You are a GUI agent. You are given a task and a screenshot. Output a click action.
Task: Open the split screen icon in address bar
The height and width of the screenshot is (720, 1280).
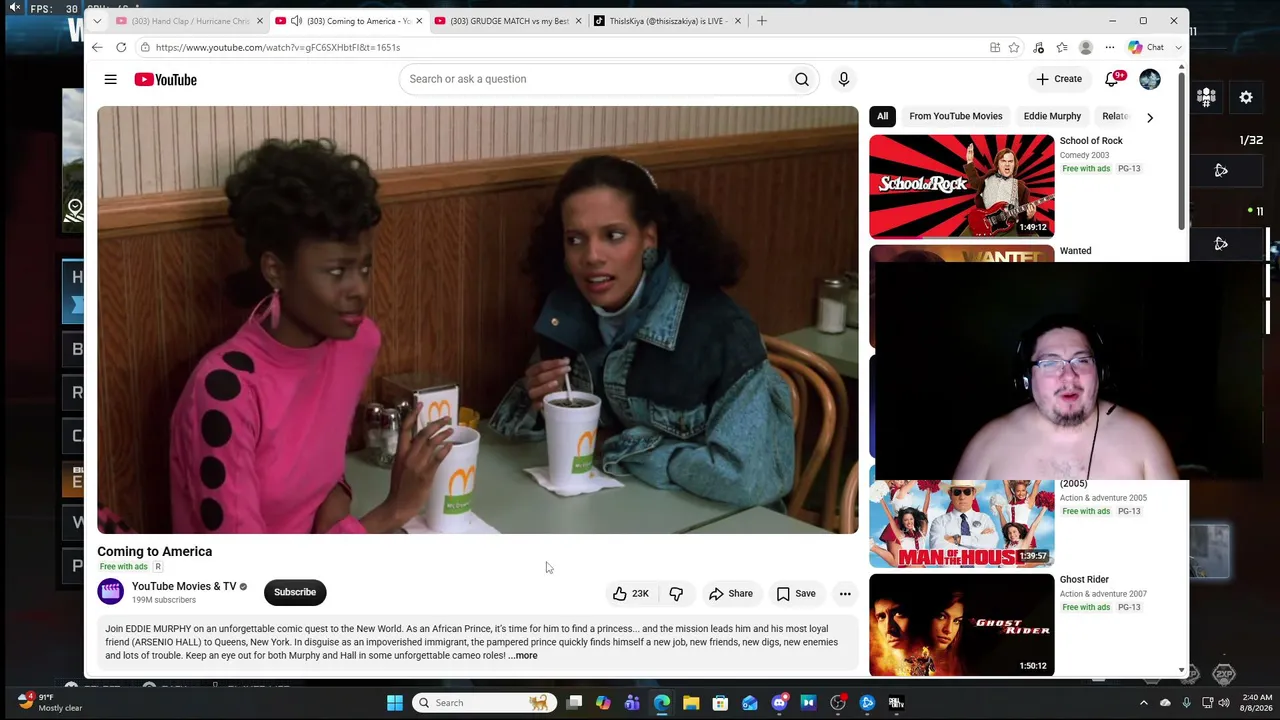point(995,47)
